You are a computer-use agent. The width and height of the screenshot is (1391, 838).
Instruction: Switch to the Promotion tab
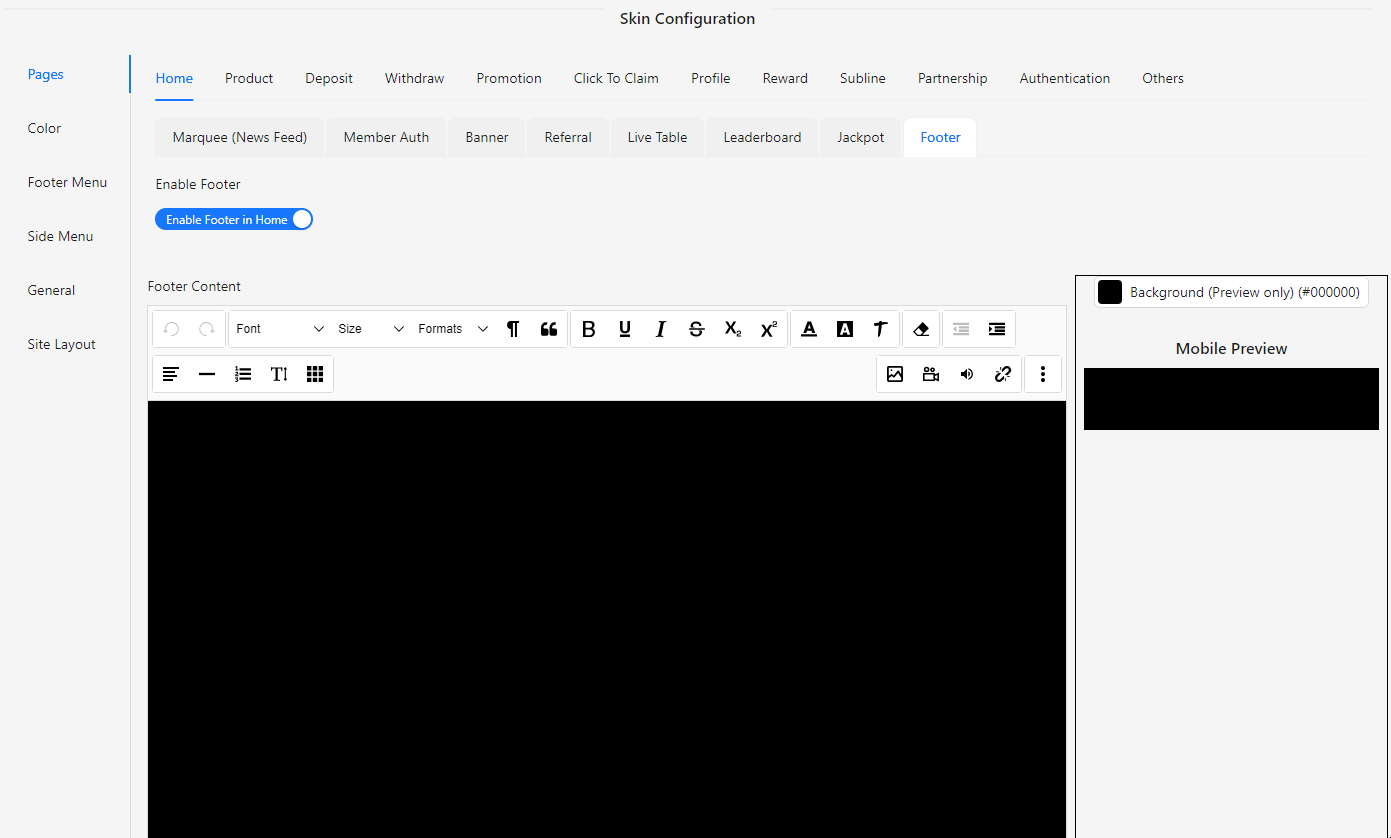(x=508, y=78)
